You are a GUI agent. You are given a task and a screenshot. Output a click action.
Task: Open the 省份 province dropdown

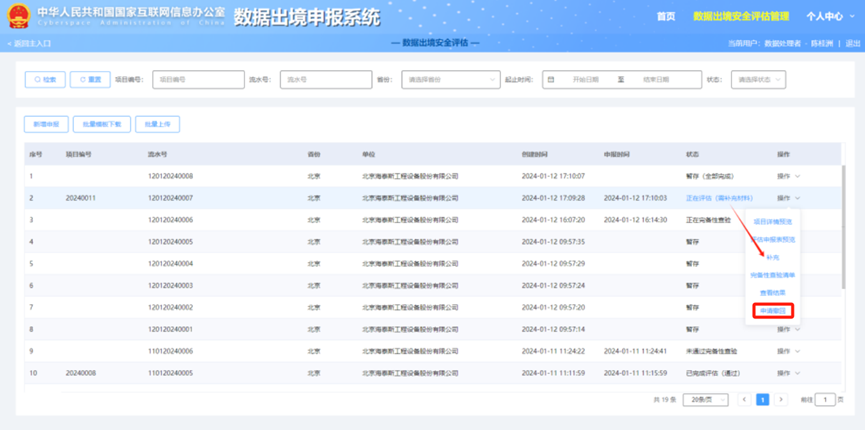451,79
